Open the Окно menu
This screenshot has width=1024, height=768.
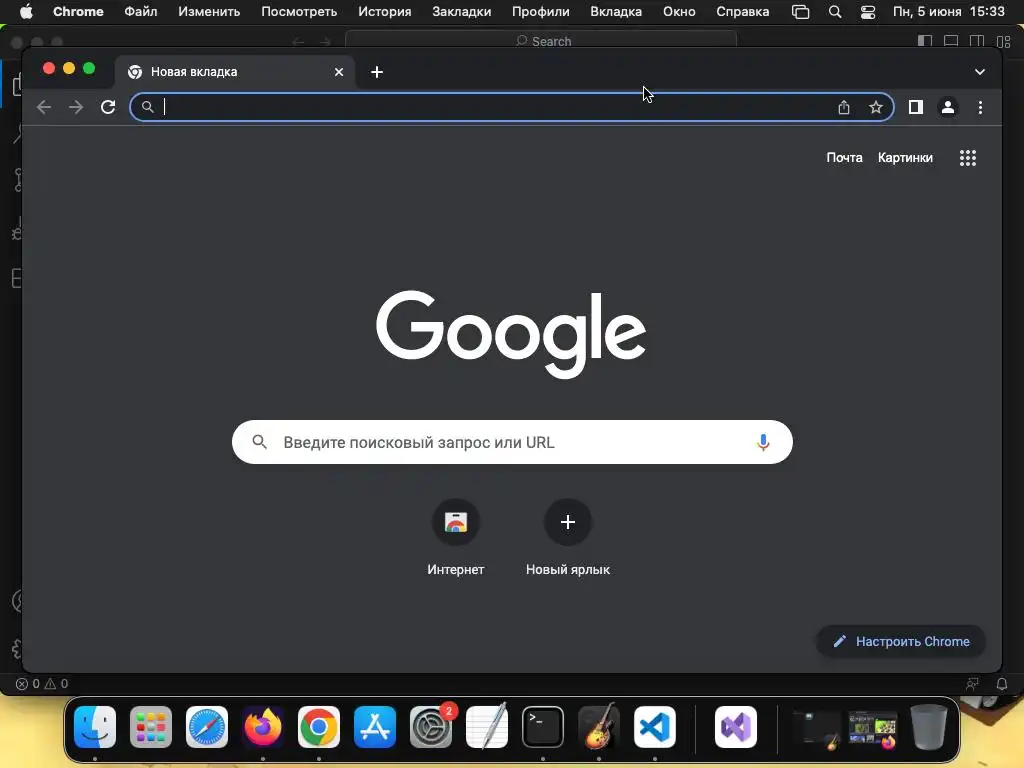[x=679, y=12]
